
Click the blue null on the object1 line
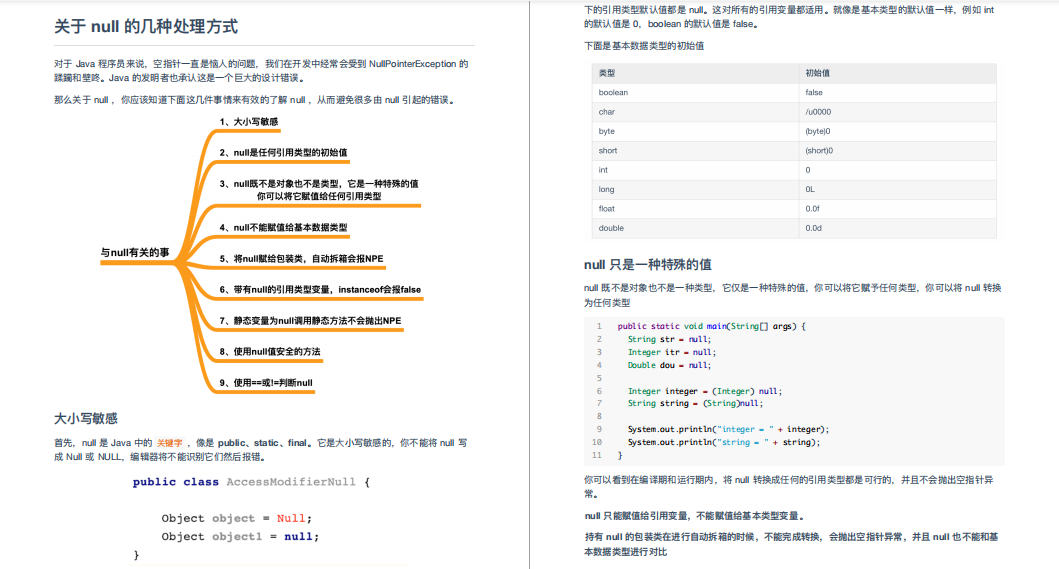pos(298,537)
